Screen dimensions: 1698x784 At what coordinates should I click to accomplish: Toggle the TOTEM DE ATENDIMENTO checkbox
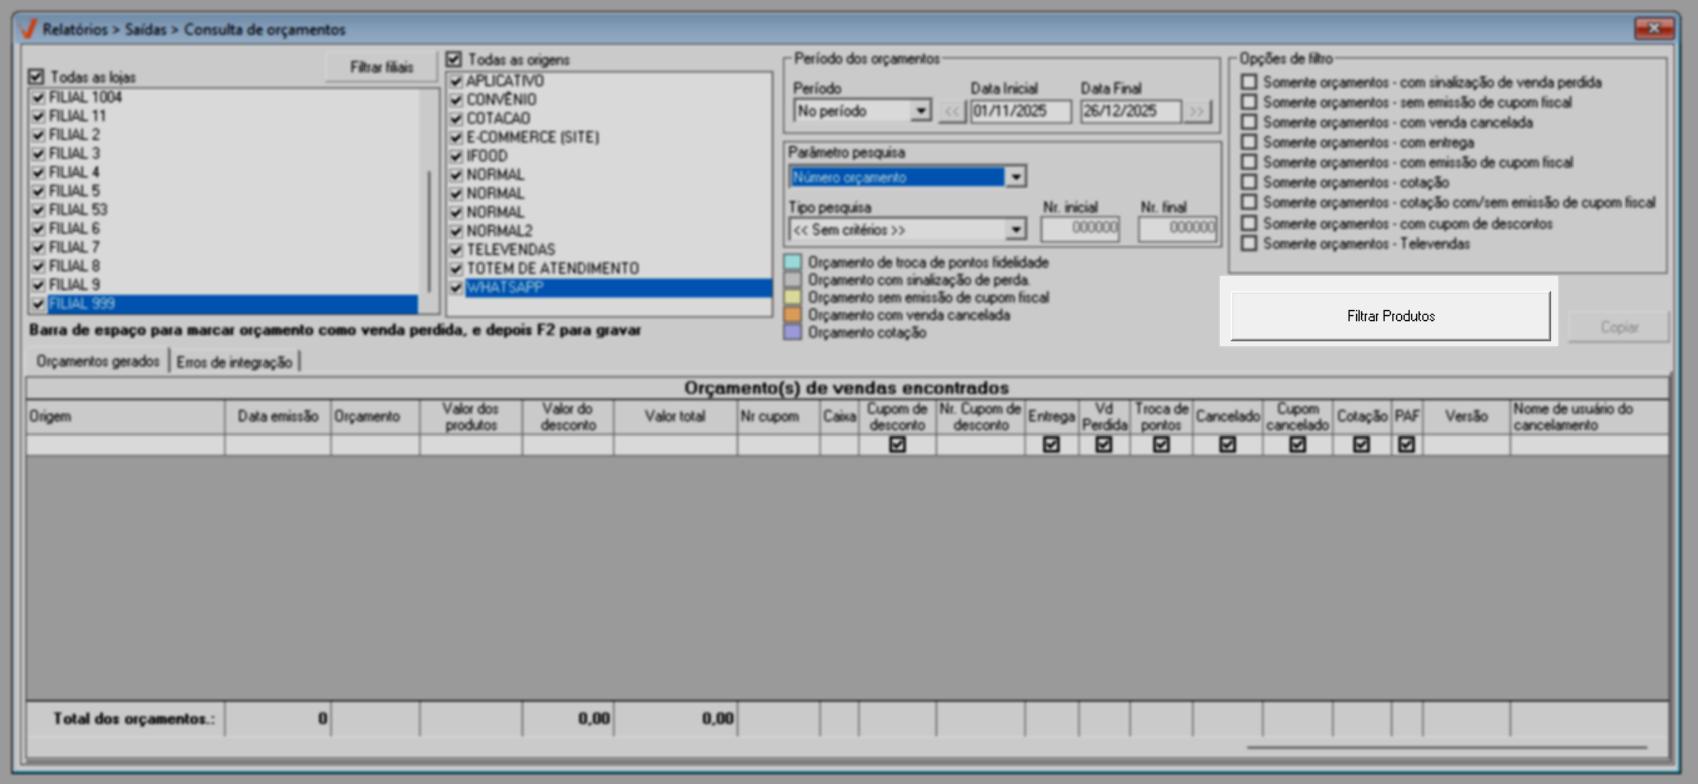coord(456,270)
